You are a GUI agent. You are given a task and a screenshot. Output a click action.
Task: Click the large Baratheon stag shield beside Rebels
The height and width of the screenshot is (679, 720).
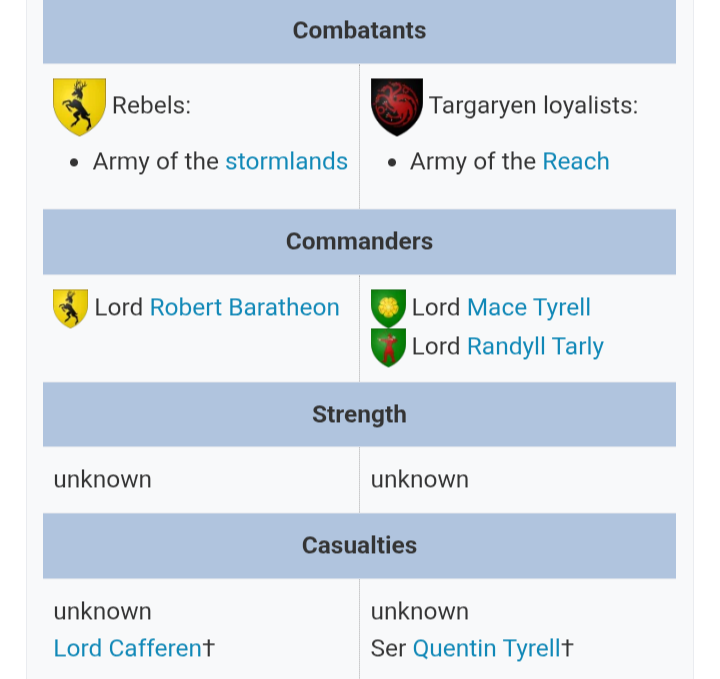(79, 107)
